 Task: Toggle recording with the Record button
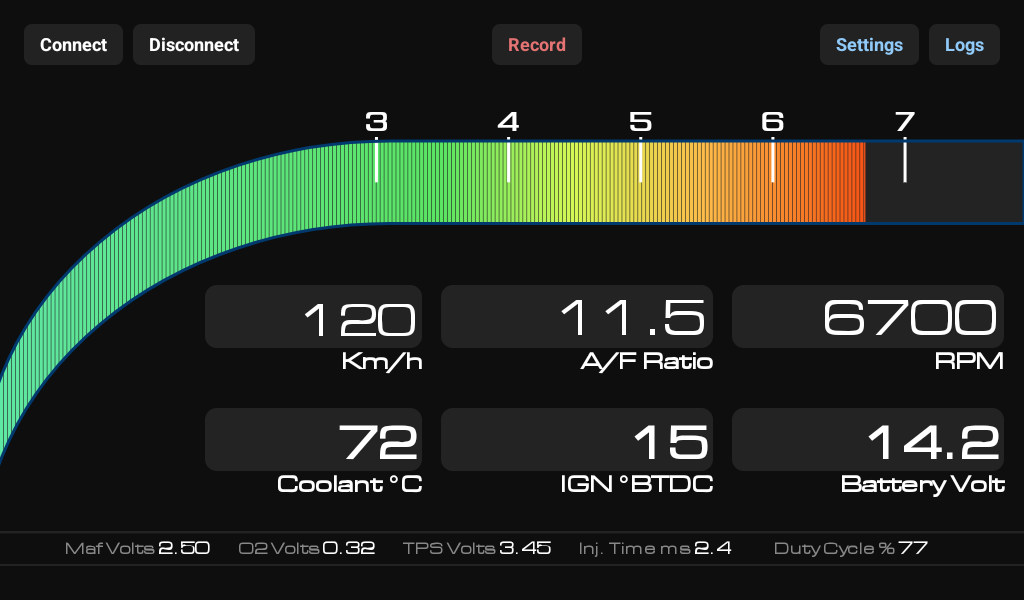click(x=536, y=44)
